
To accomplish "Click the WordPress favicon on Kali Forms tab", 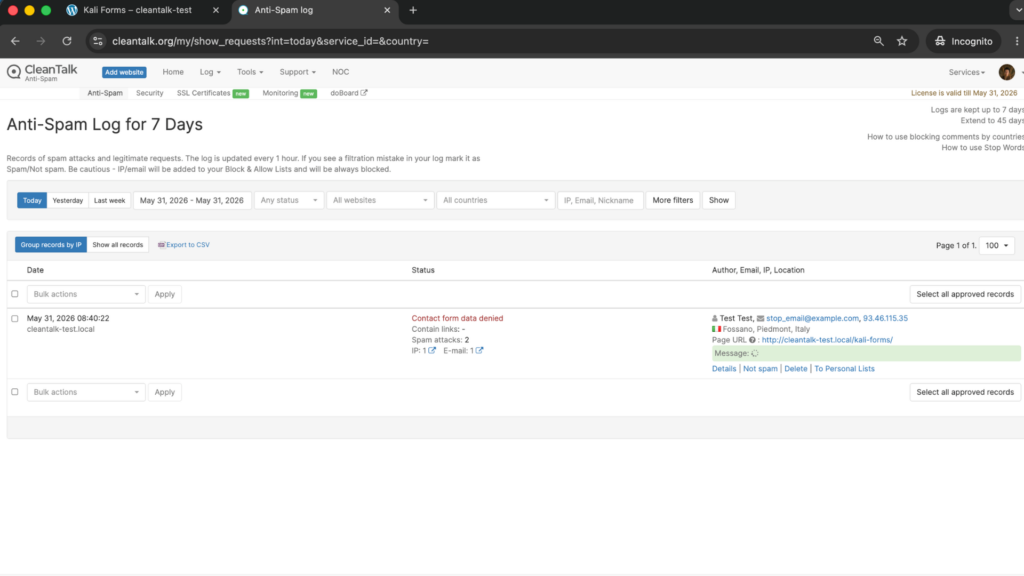I will coord(72,10).
